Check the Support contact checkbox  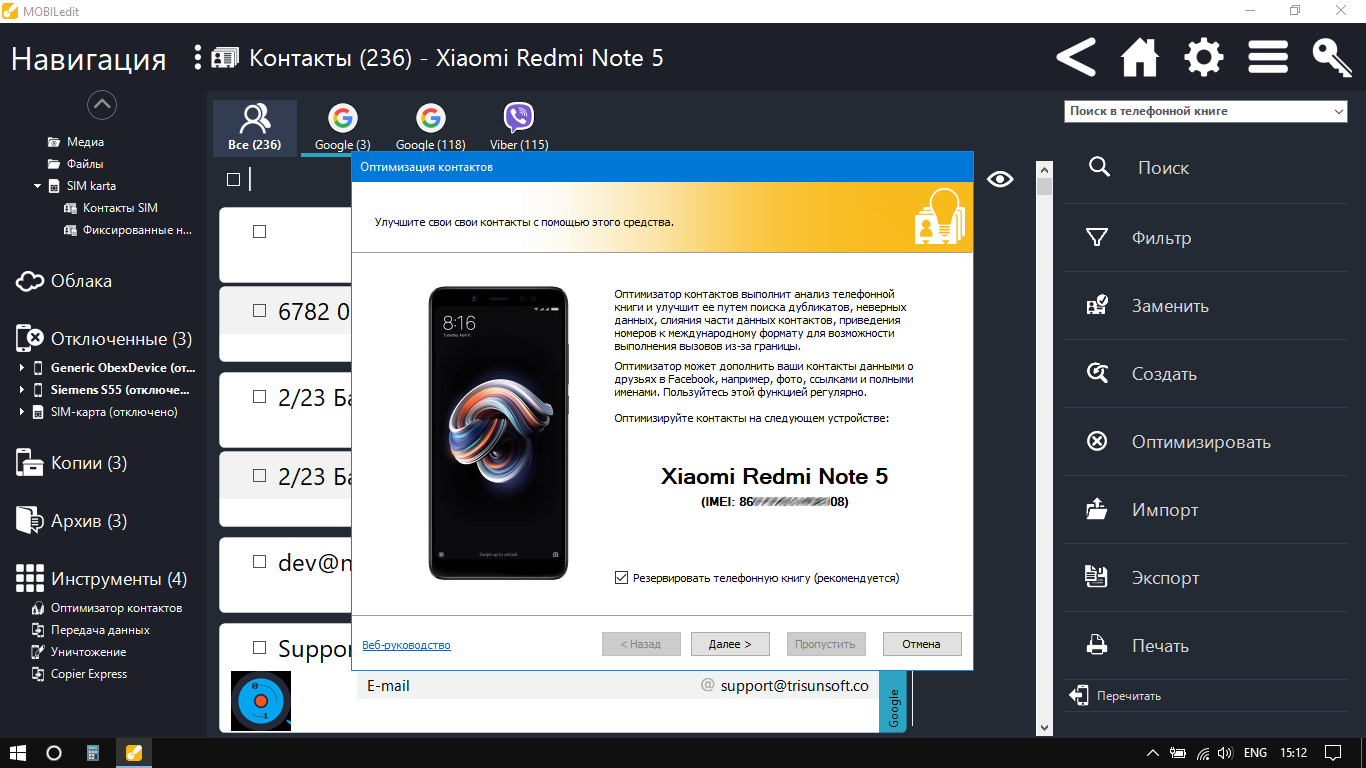(x=259, y=647)
